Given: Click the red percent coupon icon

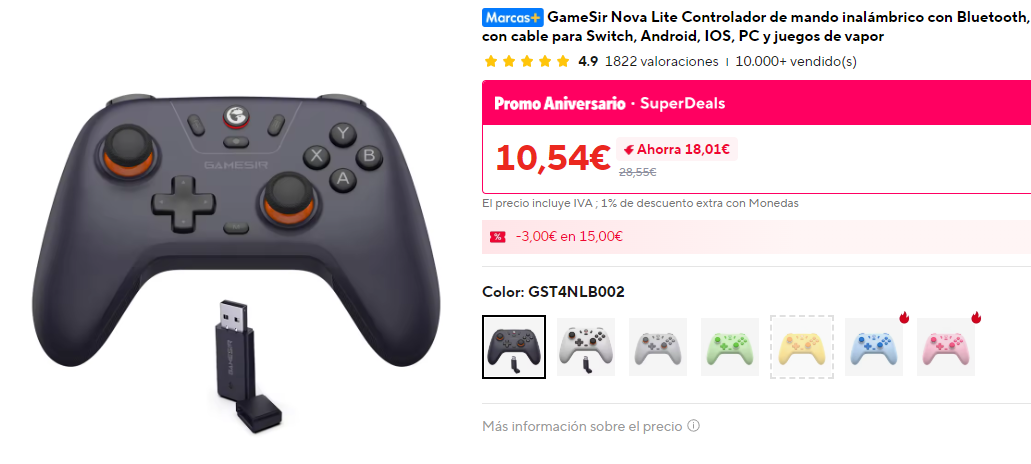Looking at the screenshot, I should tap(498, 237).
